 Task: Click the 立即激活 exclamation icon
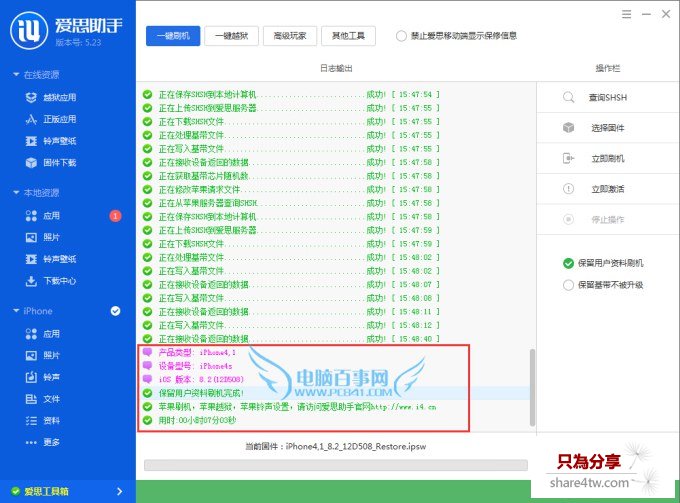tap(569, 189)
